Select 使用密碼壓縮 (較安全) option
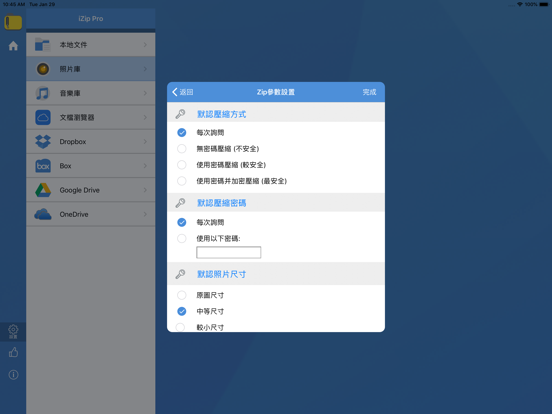The height and width of the screenshot is (414, 552). point(182,165)
